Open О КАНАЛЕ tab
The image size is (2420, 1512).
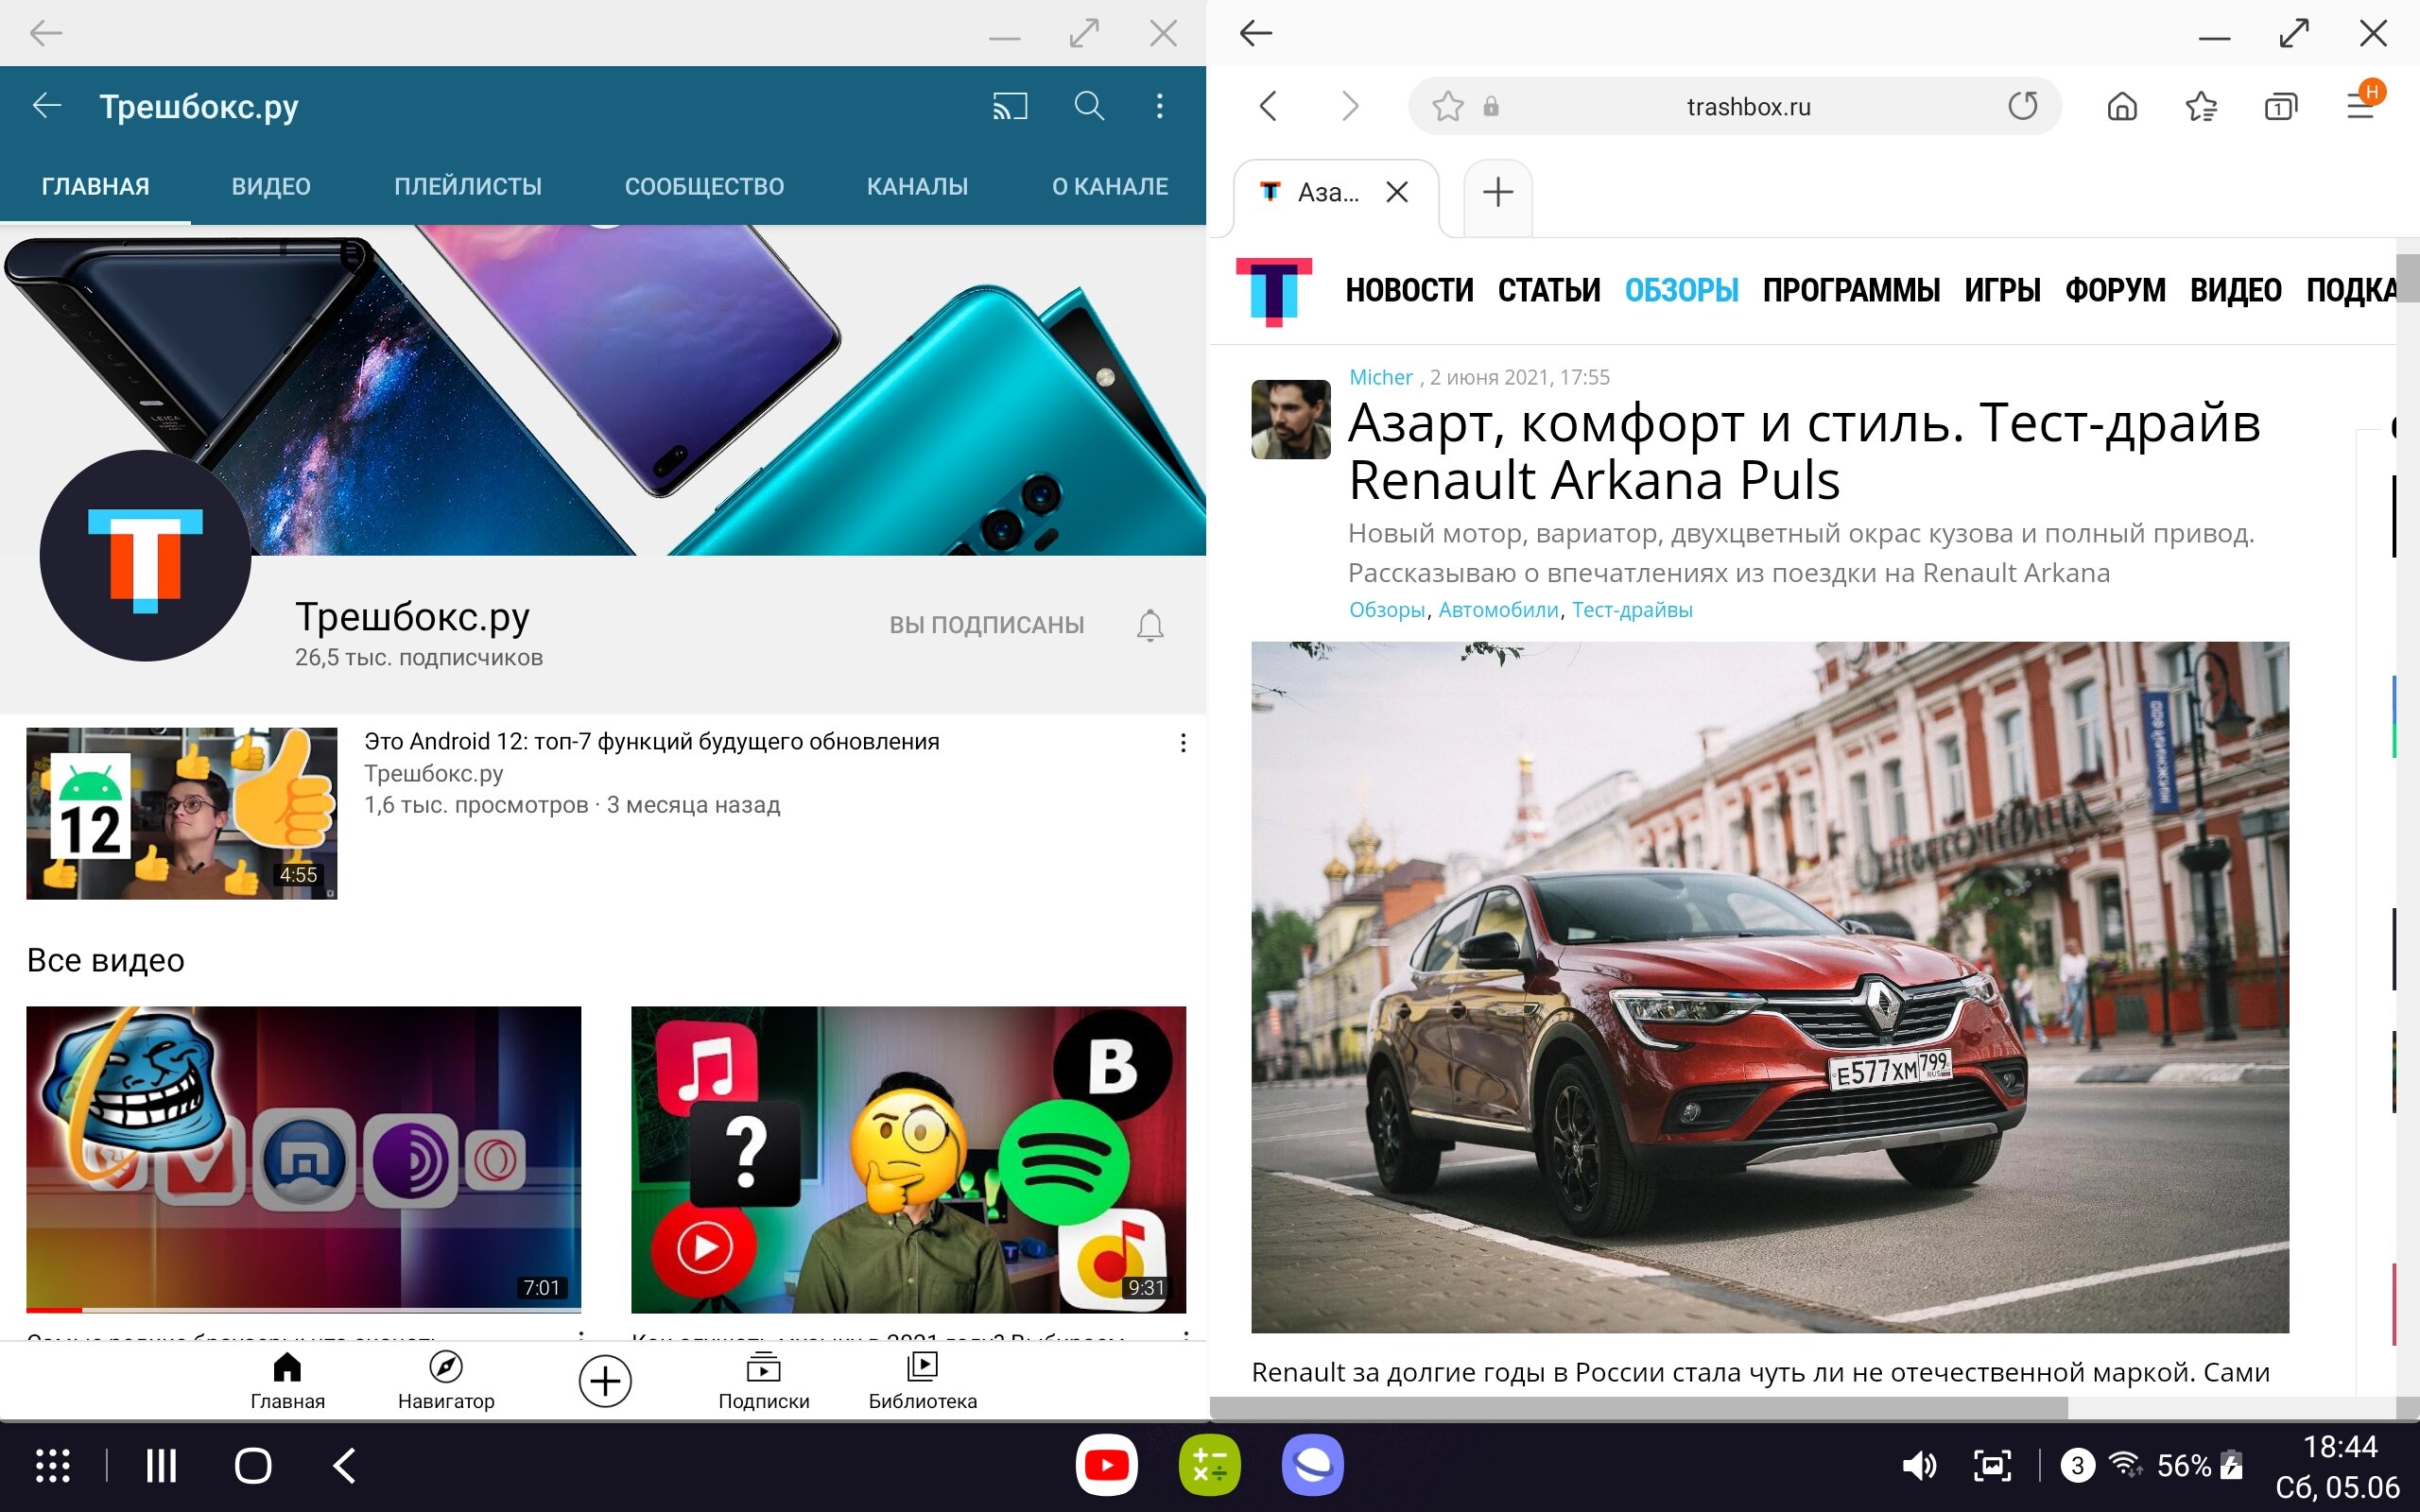coord(1110,186)
